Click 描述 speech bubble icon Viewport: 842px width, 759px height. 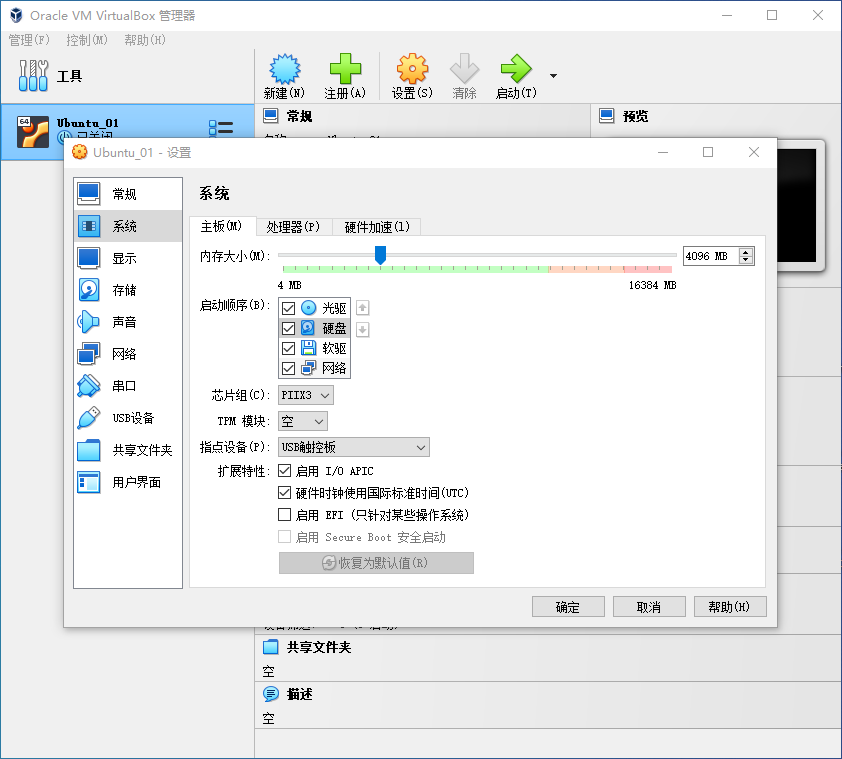point(271,694)
